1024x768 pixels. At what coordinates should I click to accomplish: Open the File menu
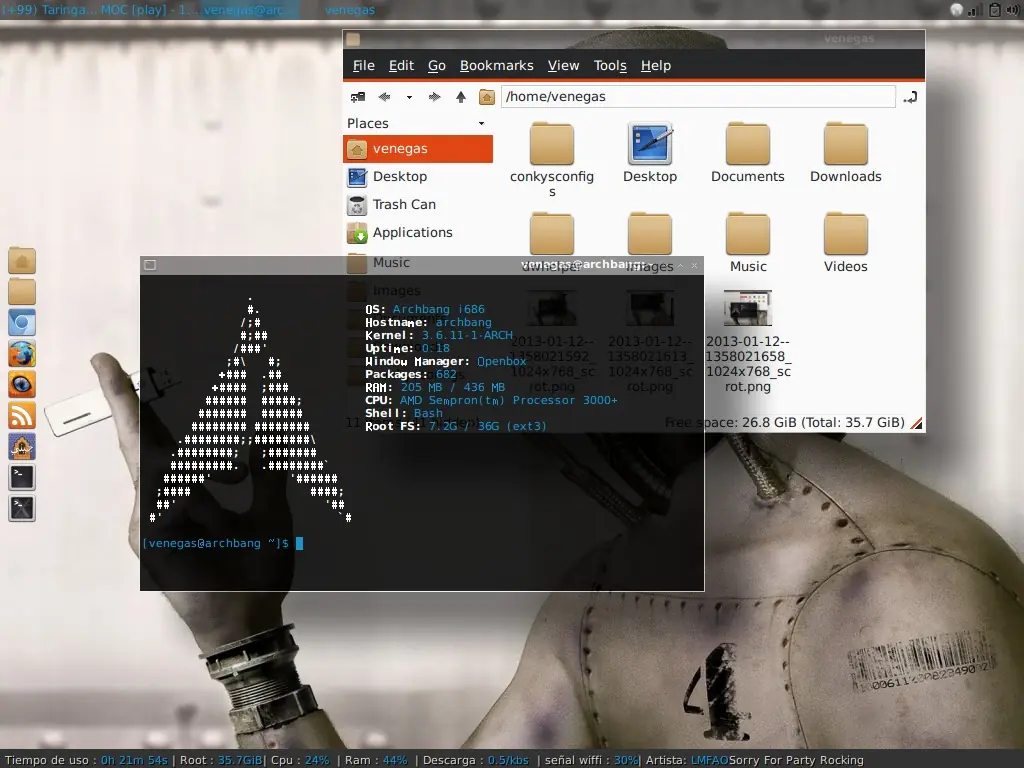(364, 65)
